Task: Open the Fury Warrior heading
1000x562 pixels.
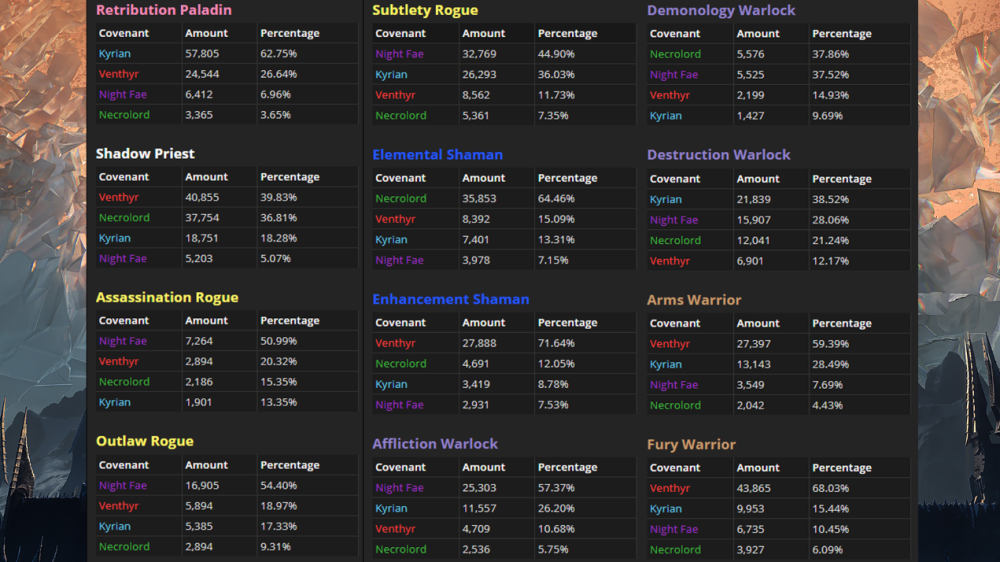Action: (691, 445)
